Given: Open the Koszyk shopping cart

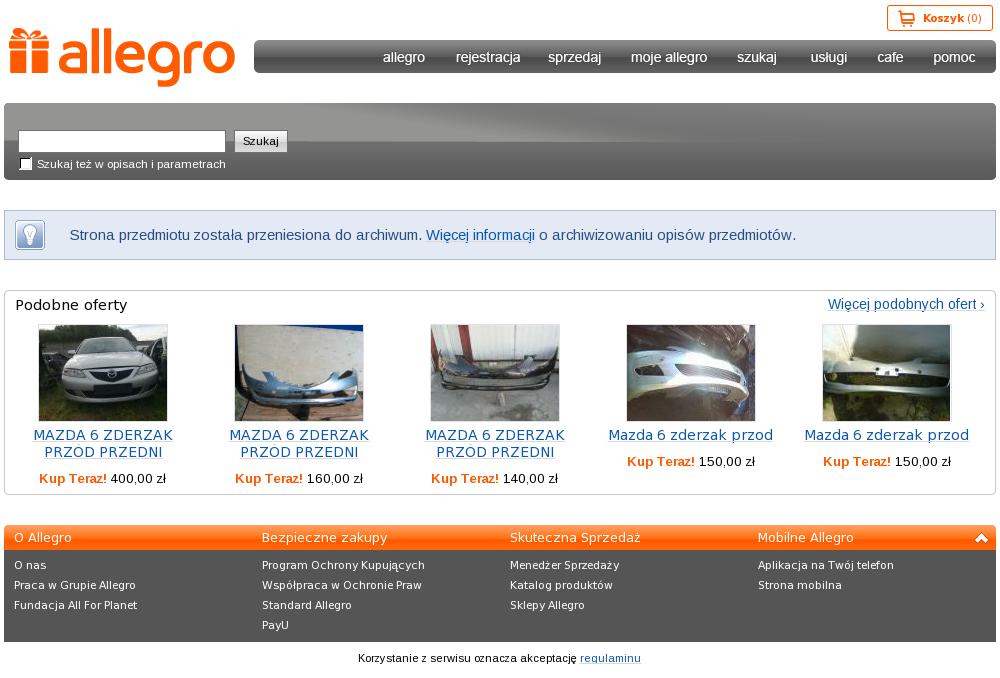Looking at the screenshot, I should click(x=939, y=18).
